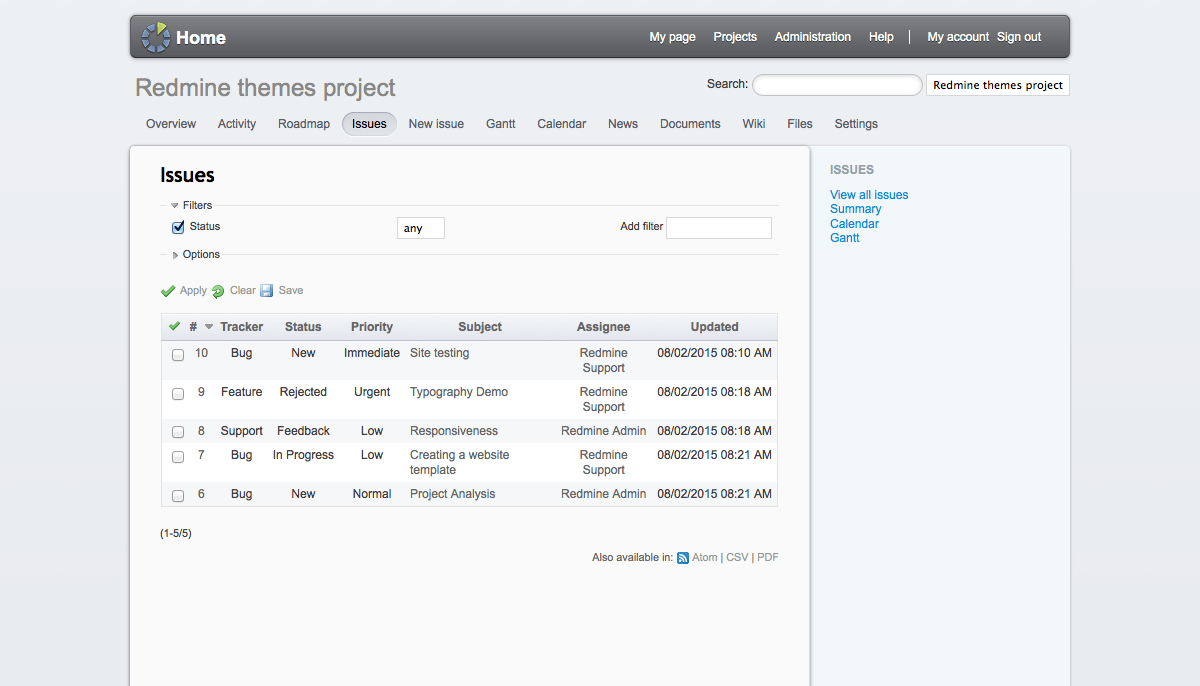This screenshot has width=1200, height=686.
Task: Open the Overview tab
Action: (171, 124)
